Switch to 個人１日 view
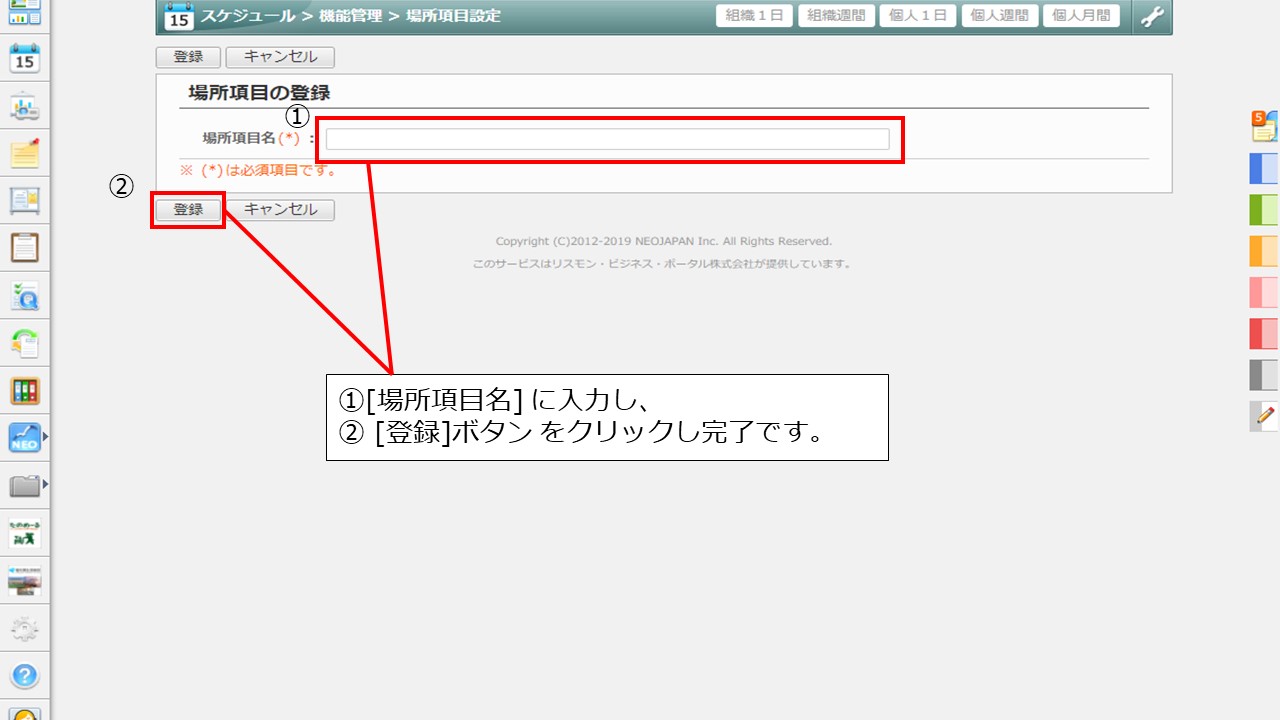Screen dimensions: 1280x720 pos(918,16)
